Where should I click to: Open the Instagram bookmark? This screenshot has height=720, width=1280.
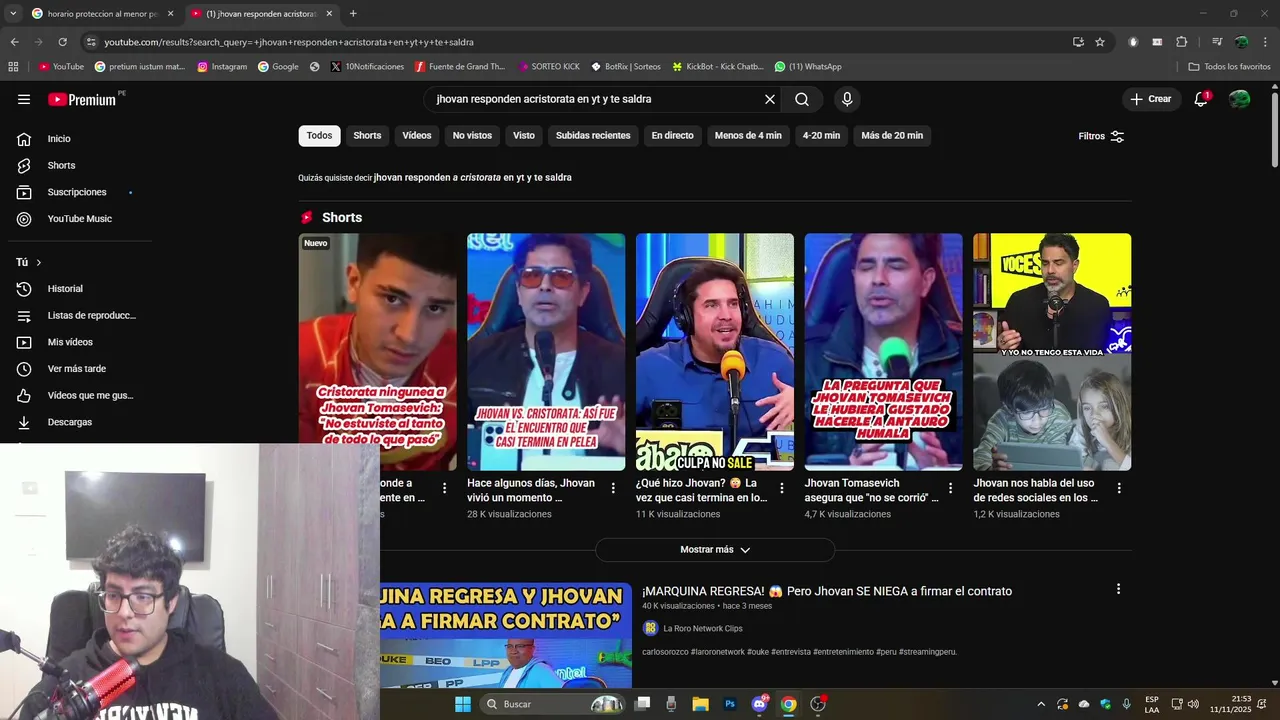(x=222, y=67)
